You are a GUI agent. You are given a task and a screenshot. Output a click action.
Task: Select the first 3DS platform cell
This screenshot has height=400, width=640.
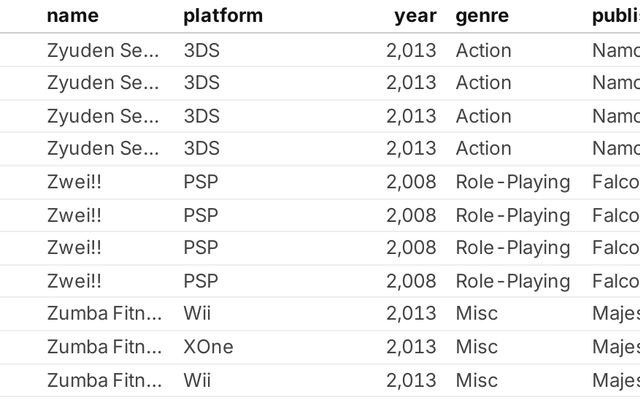click(201, 50)
